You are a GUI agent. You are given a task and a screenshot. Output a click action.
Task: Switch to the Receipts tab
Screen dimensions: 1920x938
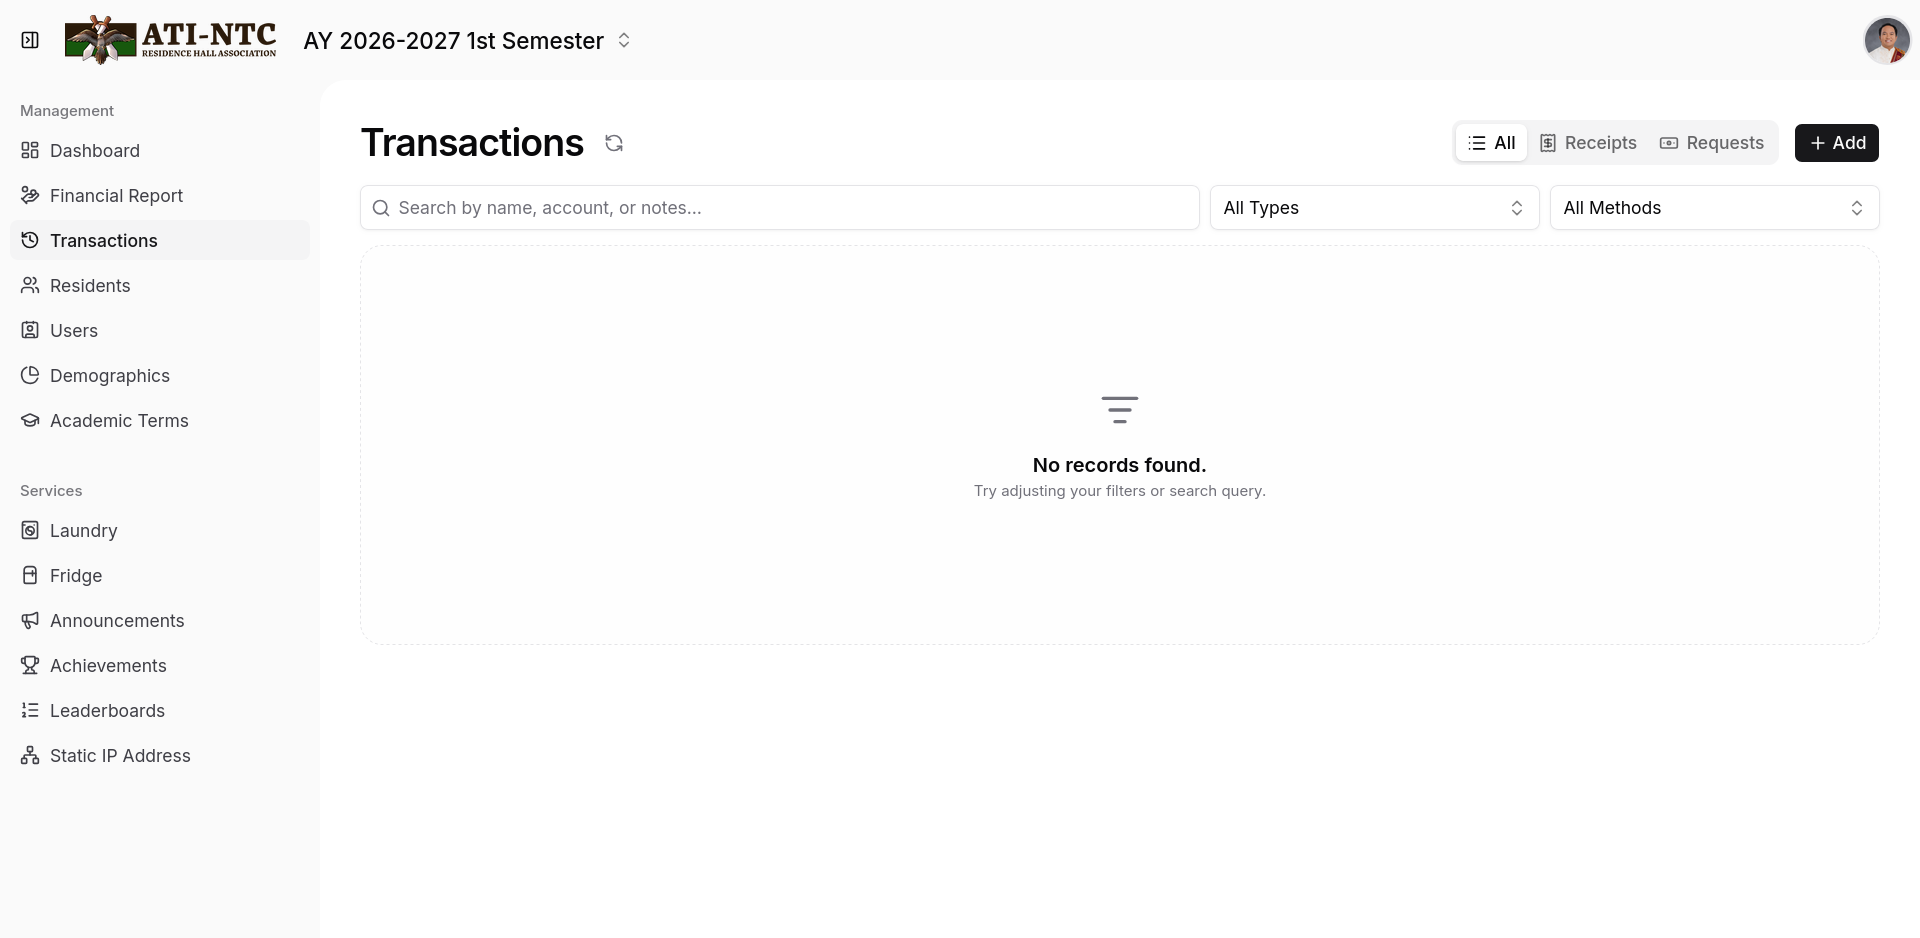1588,143
